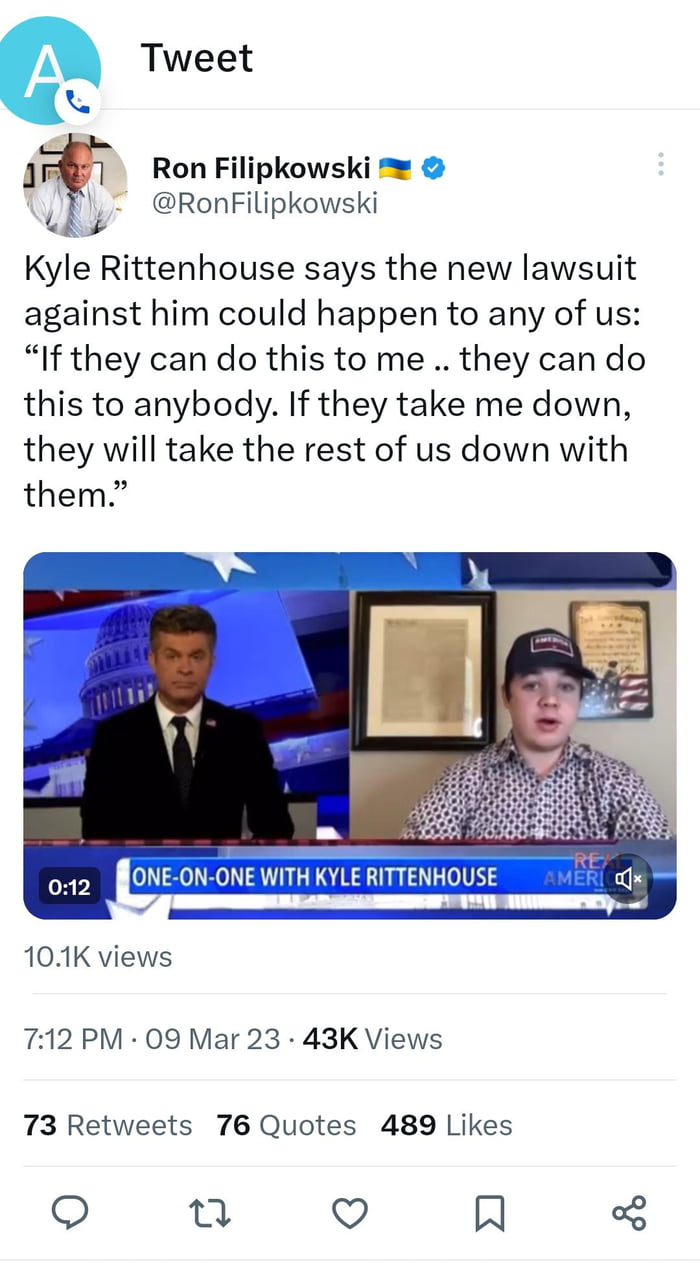Tap the retweet arrows icon
The width and height of the screenshot is (700, 1263).
click(210, 1213)
